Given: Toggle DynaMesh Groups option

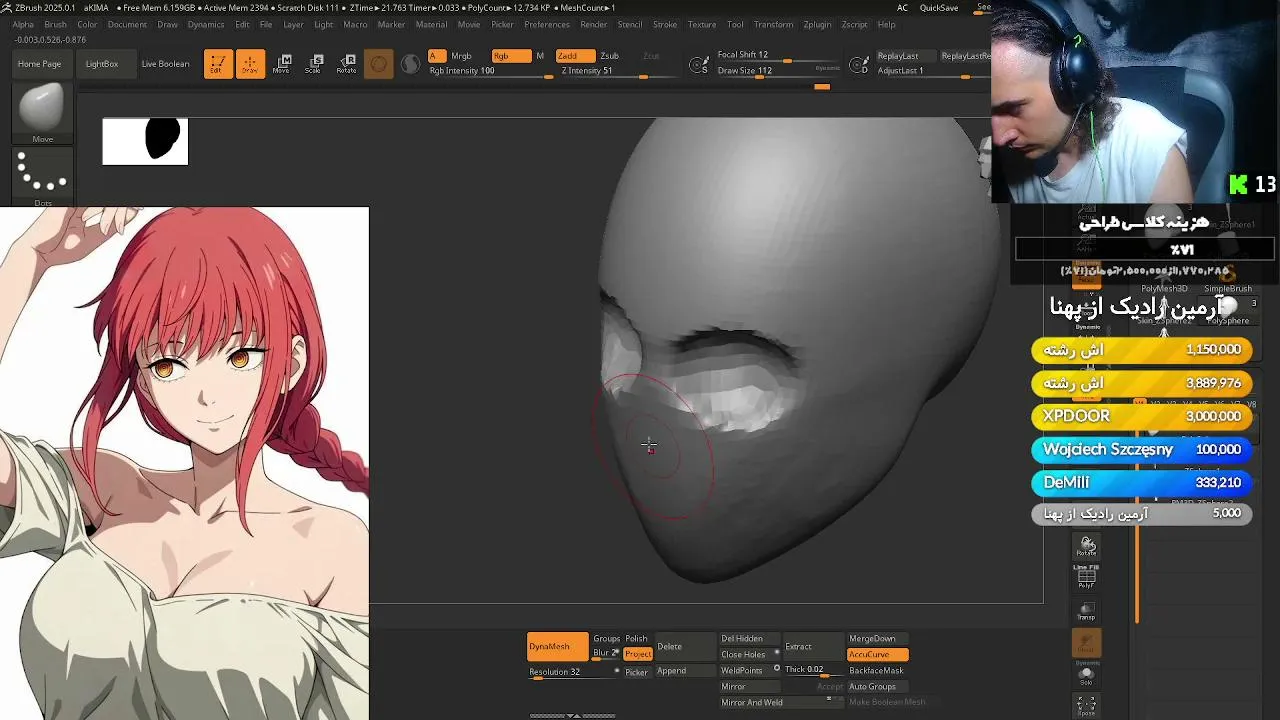Looking at the screenshot, I should (606, 639).
